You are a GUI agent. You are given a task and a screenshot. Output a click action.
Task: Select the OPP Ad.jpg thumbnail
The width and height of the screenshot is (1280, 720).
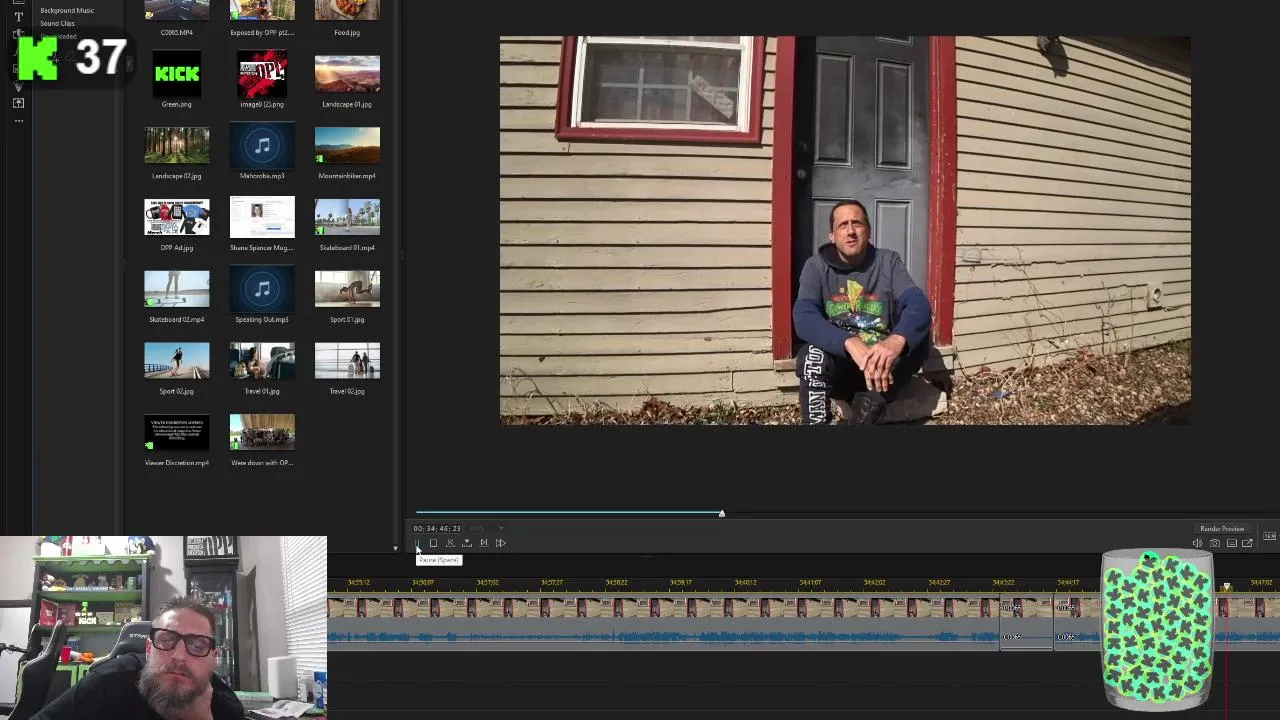pyautogui.click(x=177, y=217)
